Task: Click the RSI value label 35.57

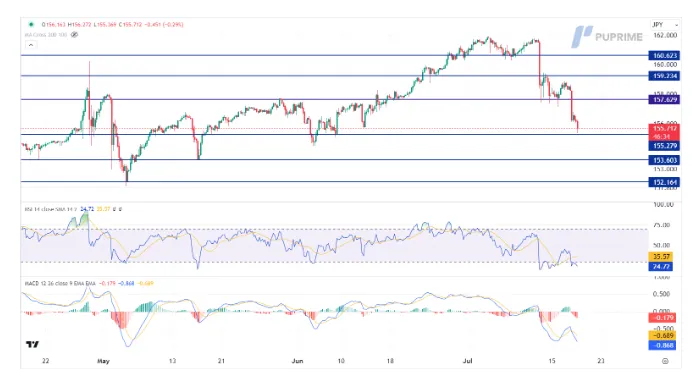Action: coord(661,256)
